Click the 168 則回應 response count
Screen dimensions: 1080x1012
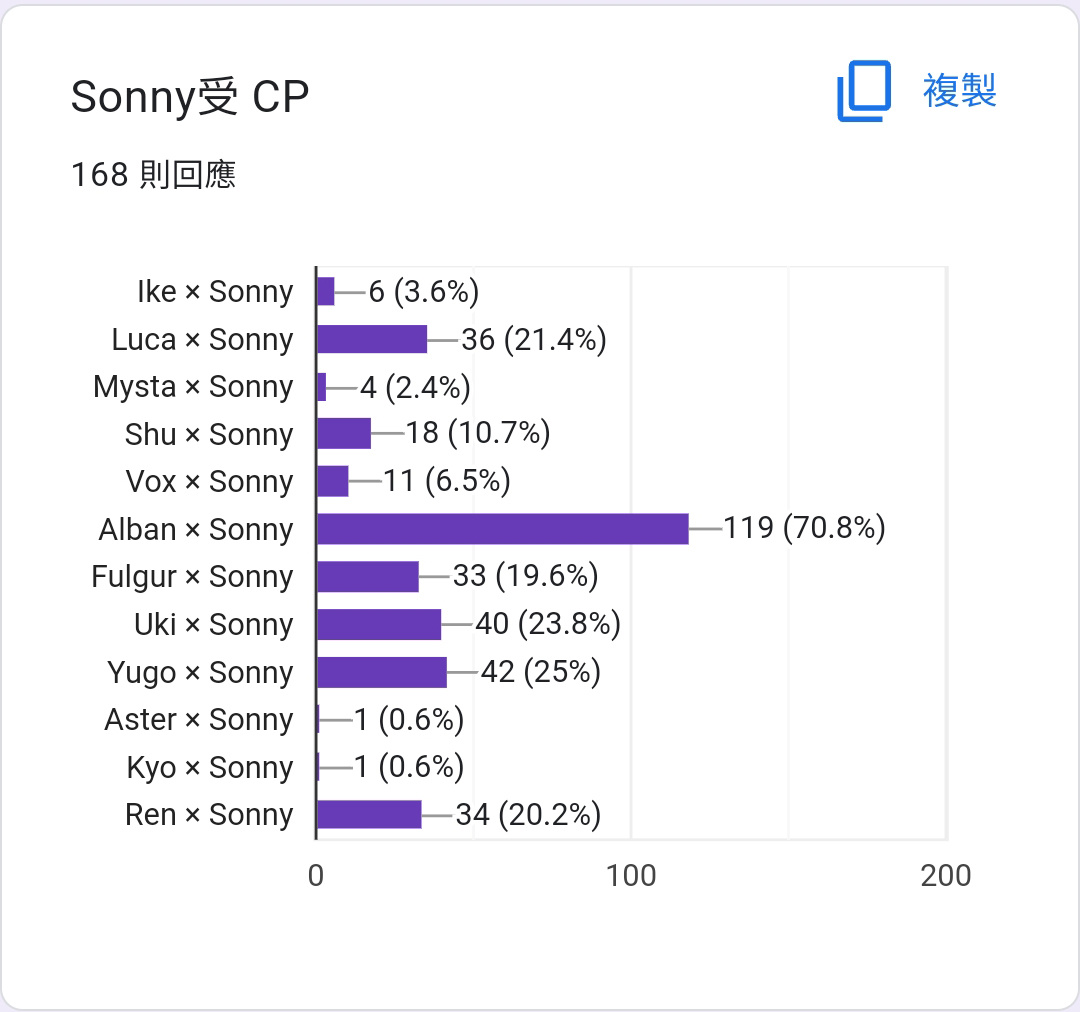click(154, 174)
